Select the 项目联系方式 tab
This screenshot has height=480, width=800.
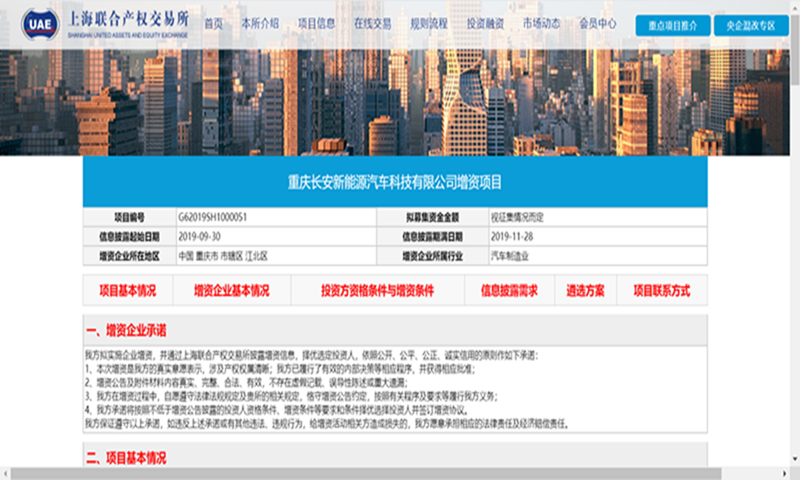[662, 290]
